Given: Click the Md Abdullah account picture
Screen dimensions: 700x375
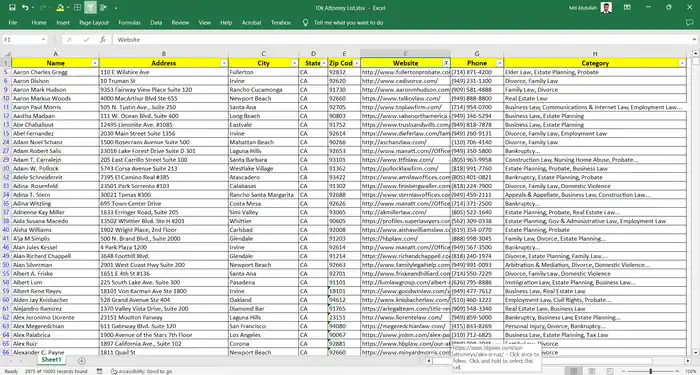Looking at the screenshot, I should coord(606,8).
